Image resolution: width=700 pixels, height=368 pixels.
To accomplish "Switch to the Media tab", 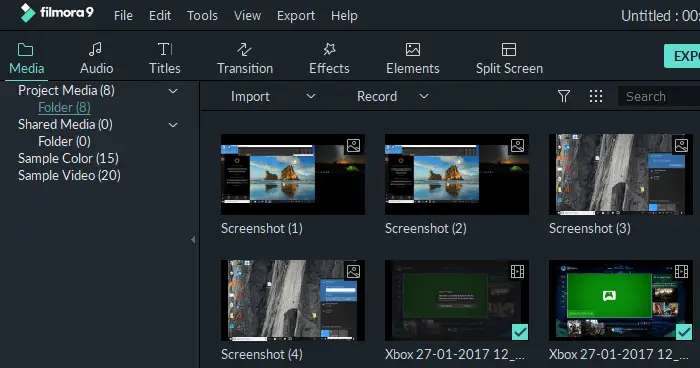I will pos(26,59).
